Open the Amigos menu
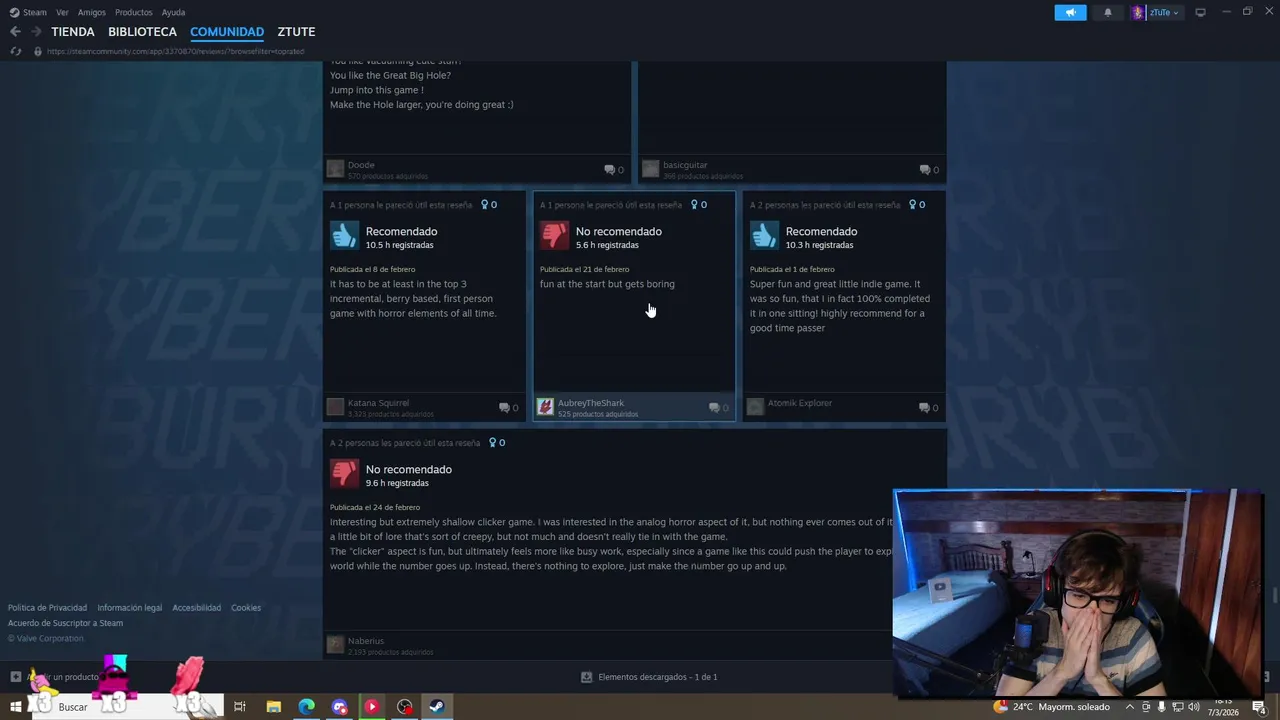The height and width of the screenshot is (720, 1280). pyautogui.click(x=92, y=12)
